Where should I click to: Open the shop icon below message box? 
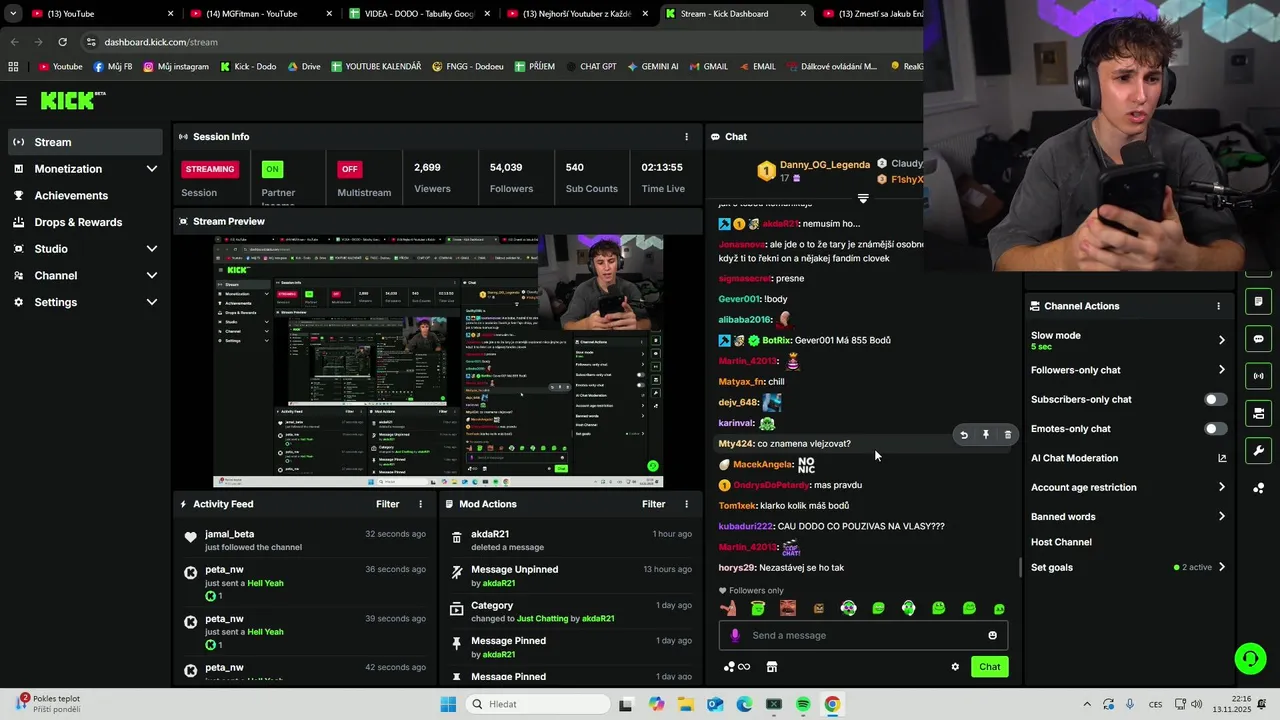click(772, 667)
